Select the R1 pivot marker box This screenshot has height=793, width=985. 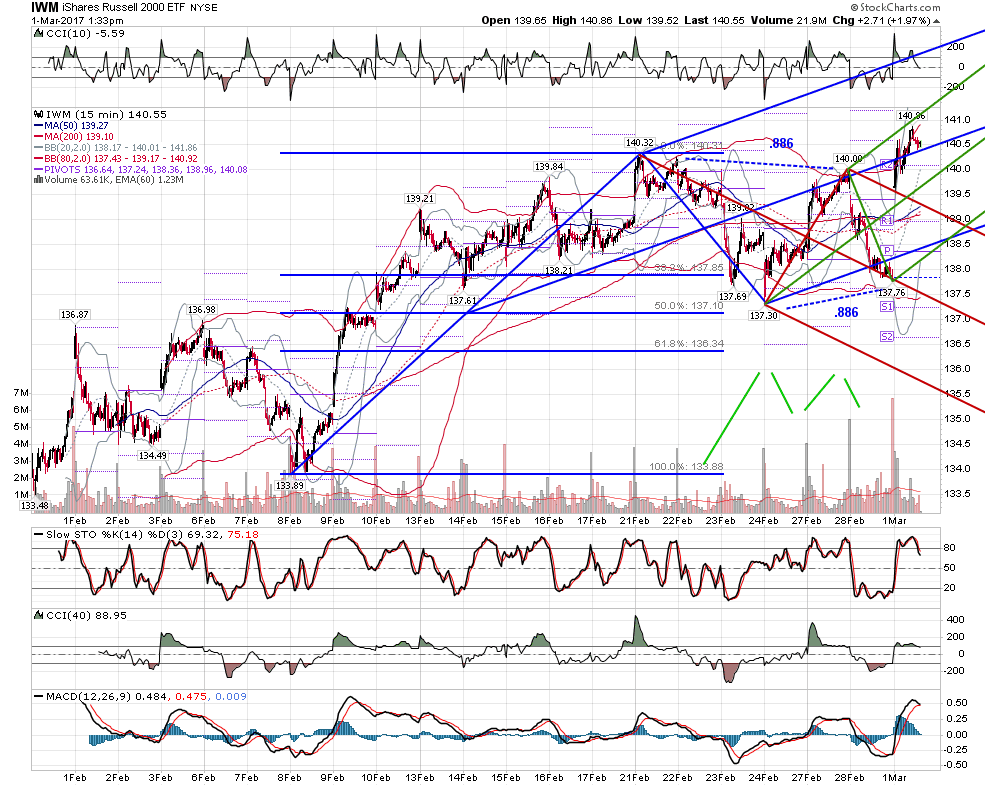tap(886, 221)
